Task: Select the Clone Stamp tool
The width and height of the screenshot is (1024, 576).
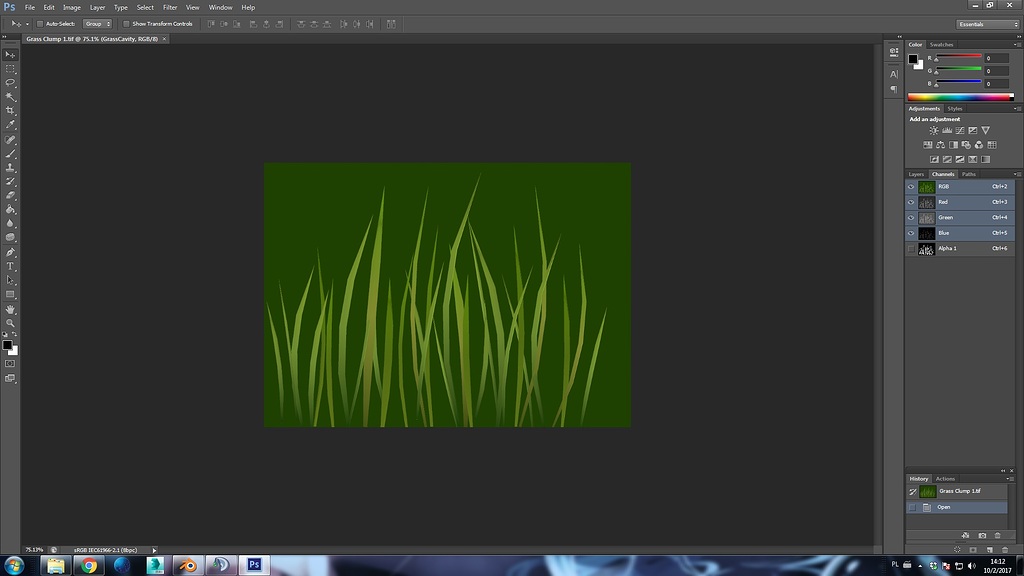Action: (10, 168)
